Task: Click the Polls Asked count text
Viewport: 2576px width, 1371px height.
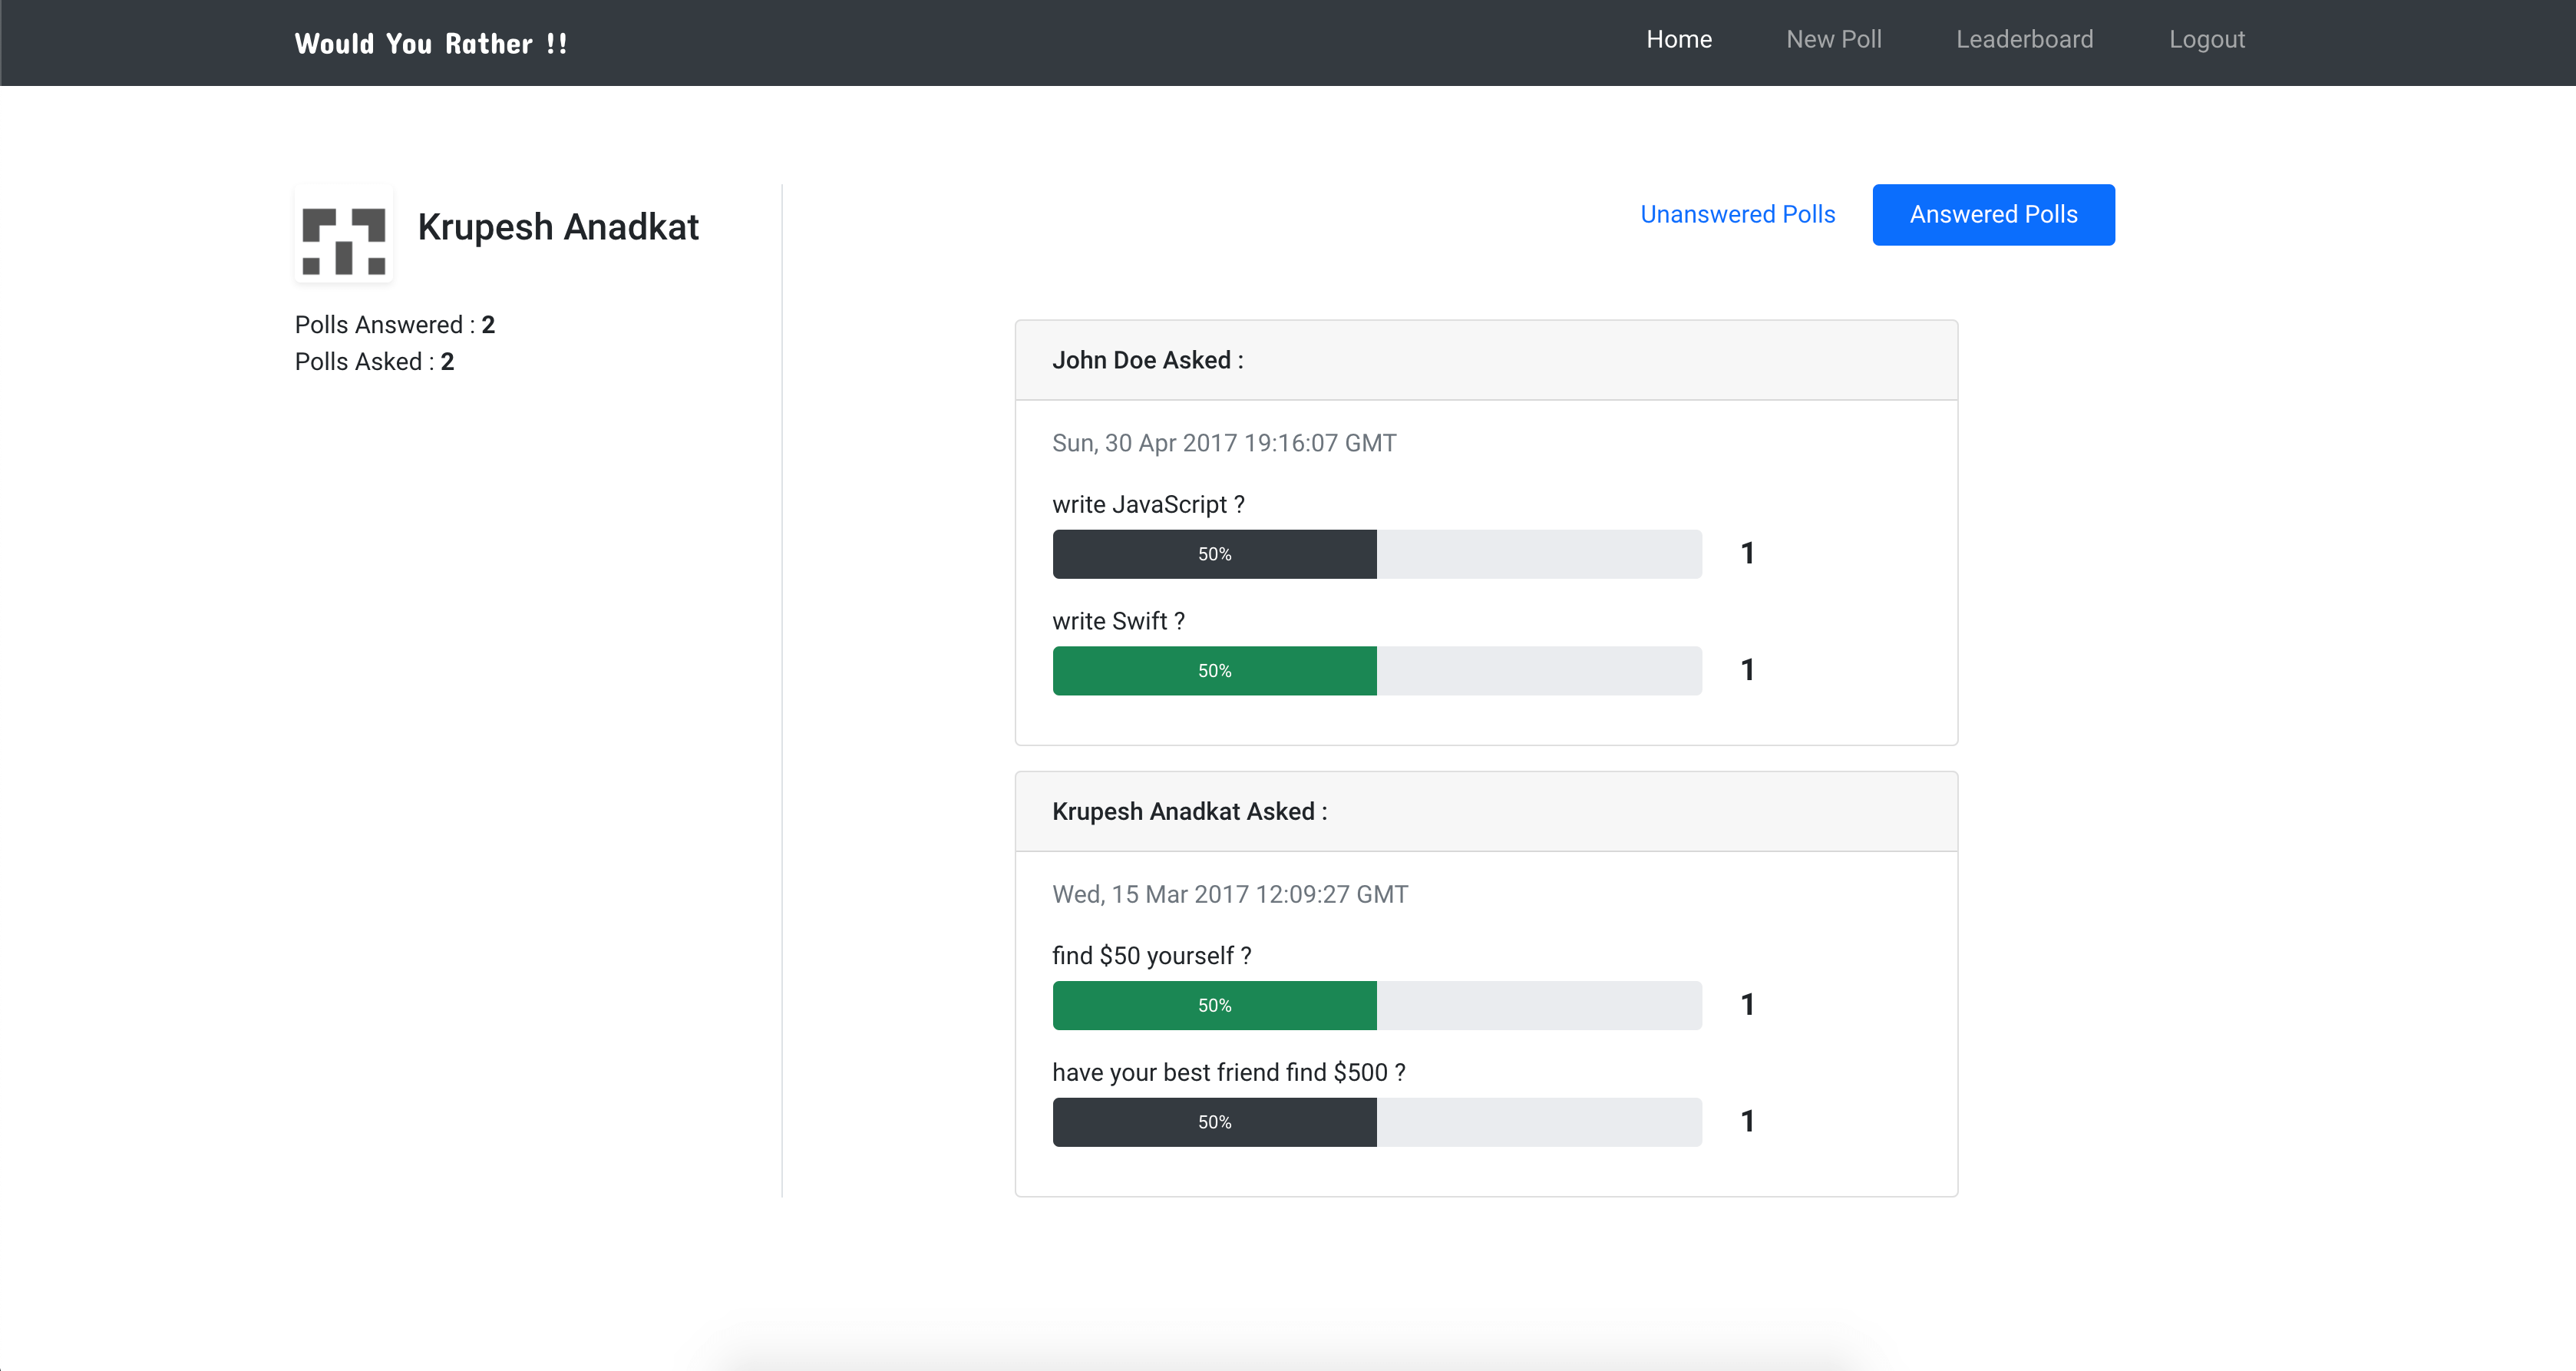Action: [x=374, y=362]
